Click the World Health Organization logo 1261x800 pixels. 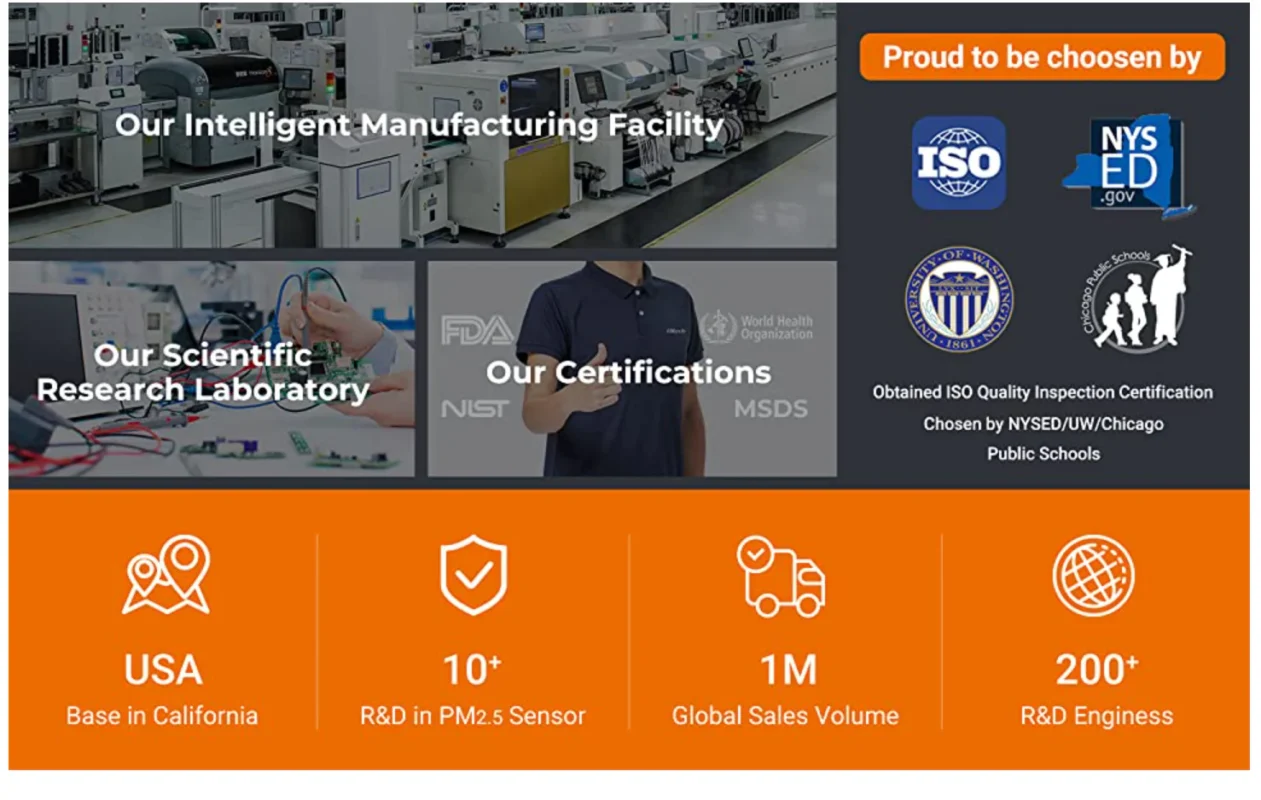pyautogui.click(x=756, y=327)
